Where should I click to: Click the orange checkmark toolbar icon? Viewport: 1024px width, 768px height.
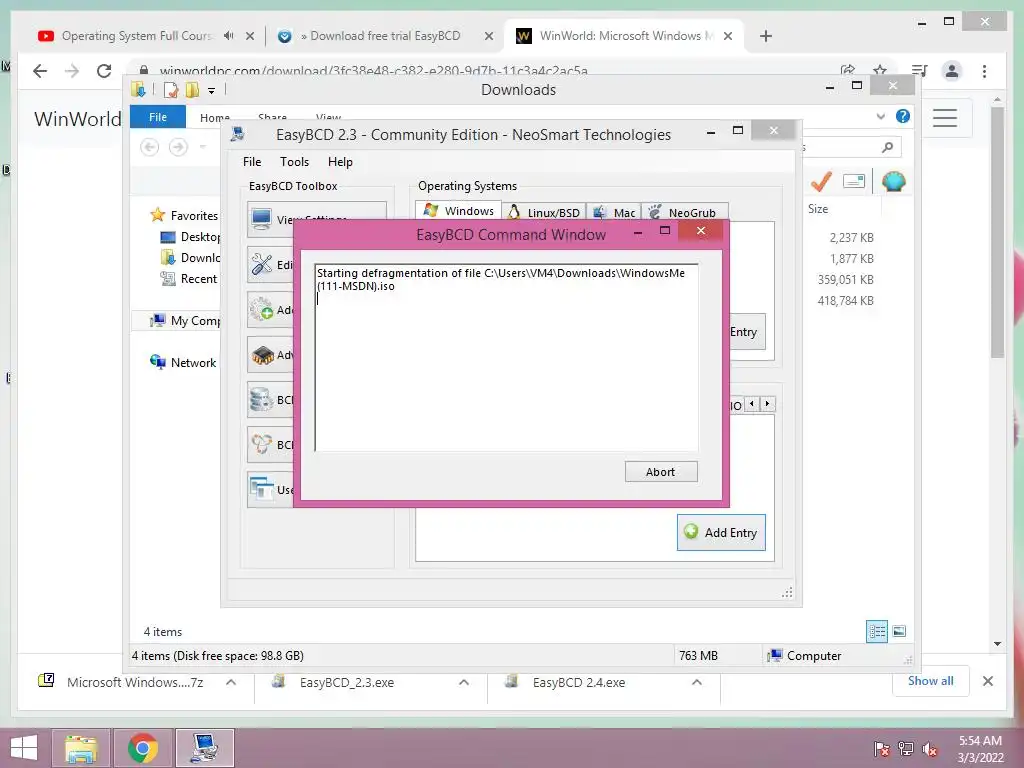tap(821, 181)
